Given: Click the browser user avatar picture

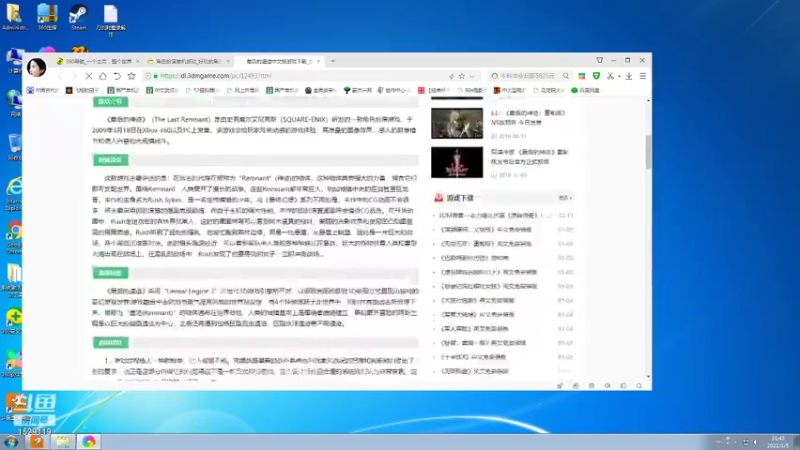Looking at the screenshot, I should [36, 67].
